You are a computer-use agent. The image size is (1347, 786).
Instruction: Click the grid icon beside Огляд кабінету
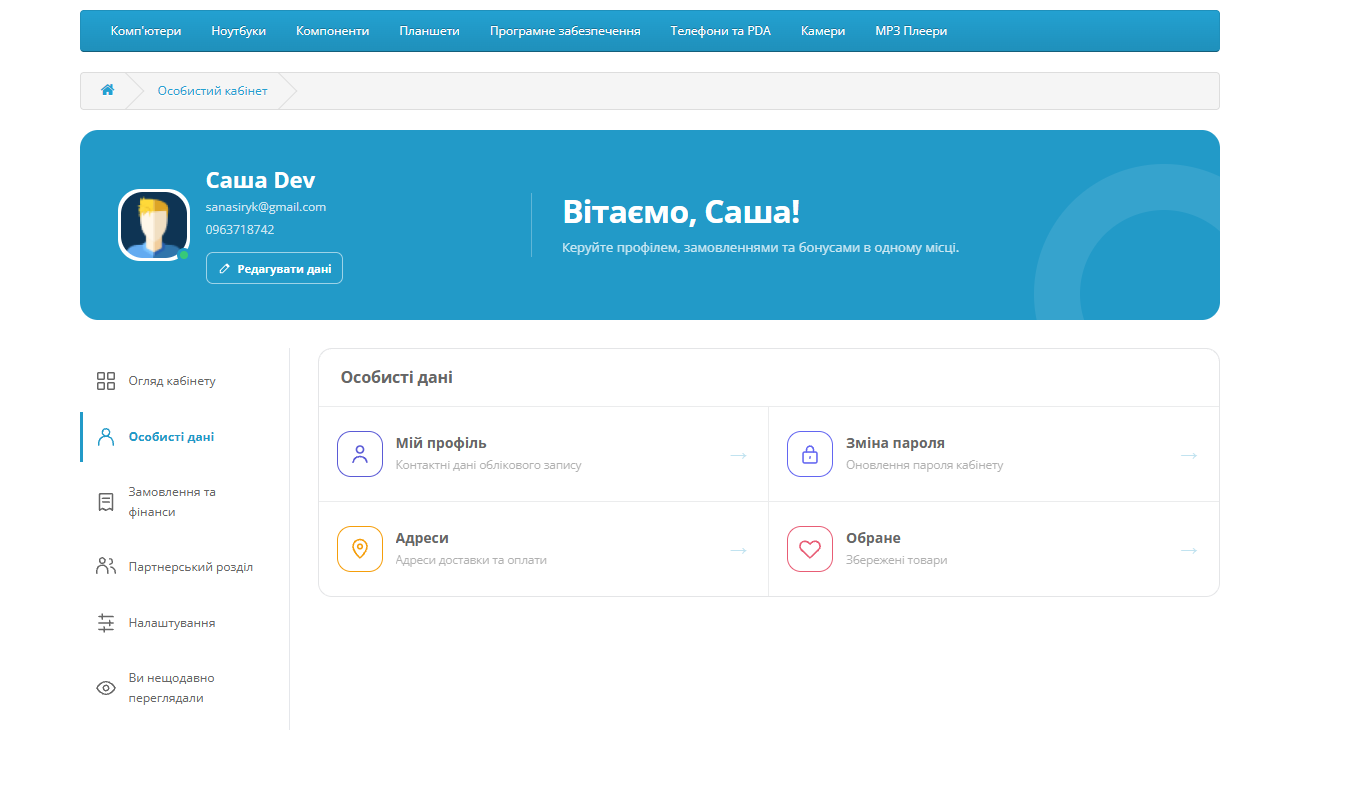tap(106, 381)
